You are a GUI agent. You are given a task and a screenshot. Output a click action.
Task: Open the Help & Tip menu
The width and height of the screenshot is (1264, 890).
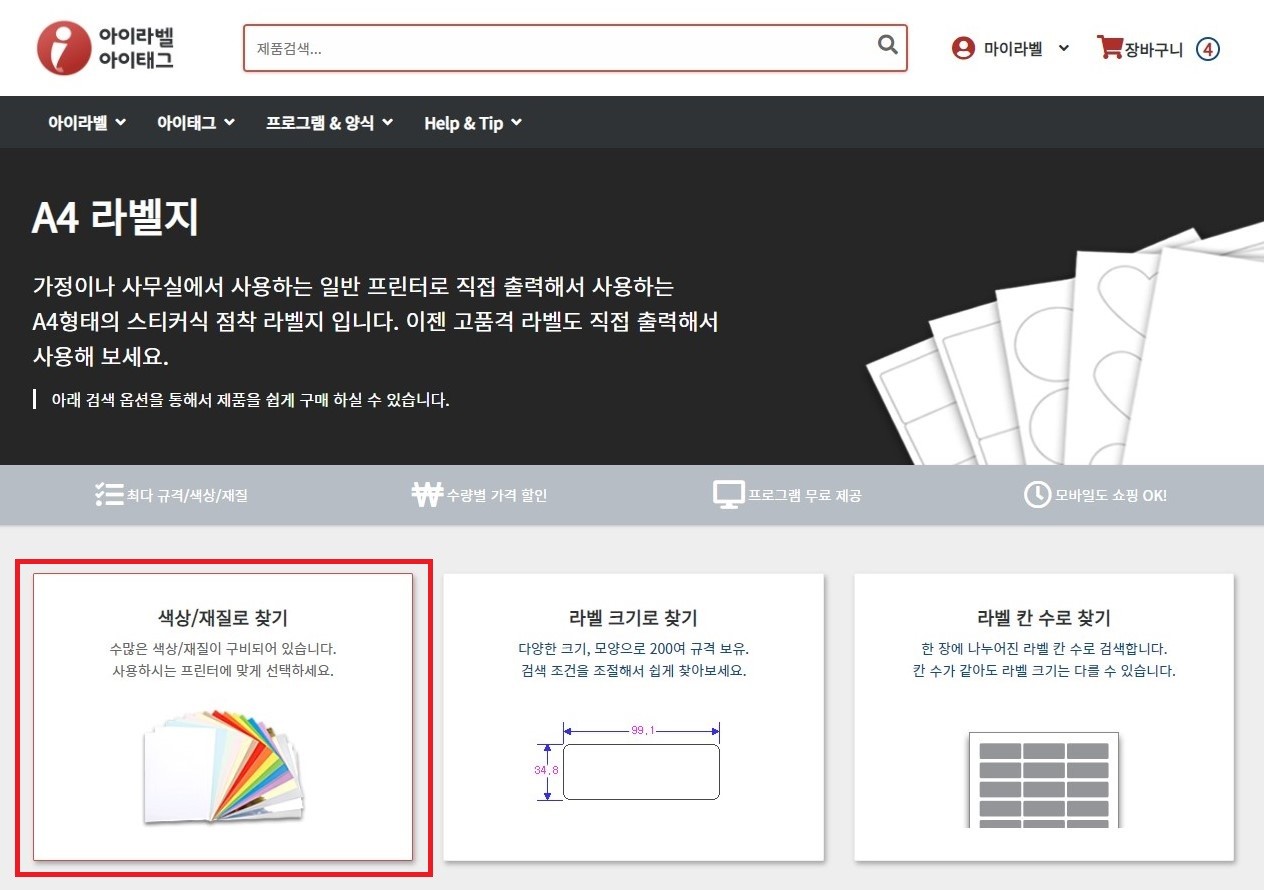(473, 123)
